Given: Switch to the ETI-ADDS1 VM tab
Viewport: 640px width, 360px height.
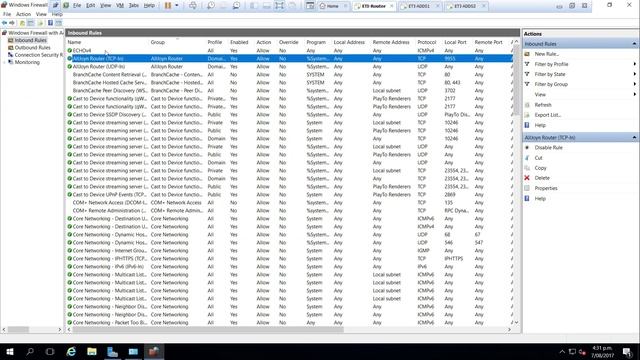Looking at the screenshot, I should click(420, 6).
